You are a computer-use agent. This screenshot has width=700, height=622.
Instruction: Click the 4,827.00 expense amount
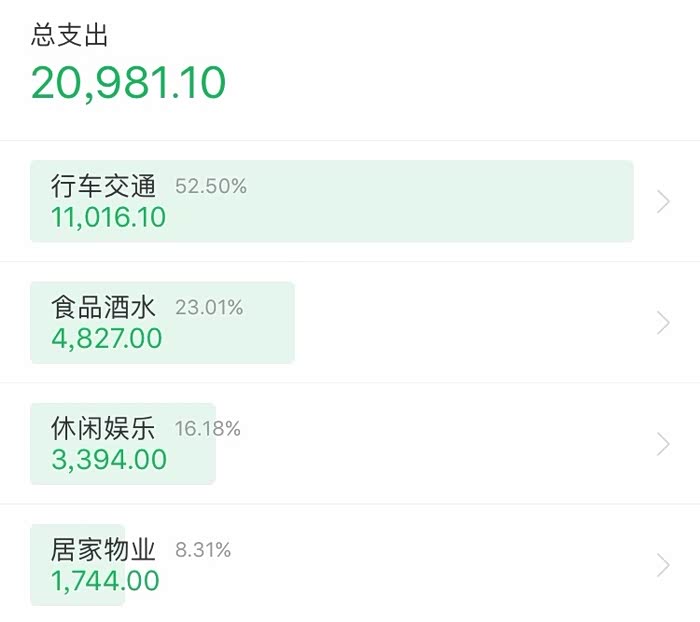click(107, 338)
